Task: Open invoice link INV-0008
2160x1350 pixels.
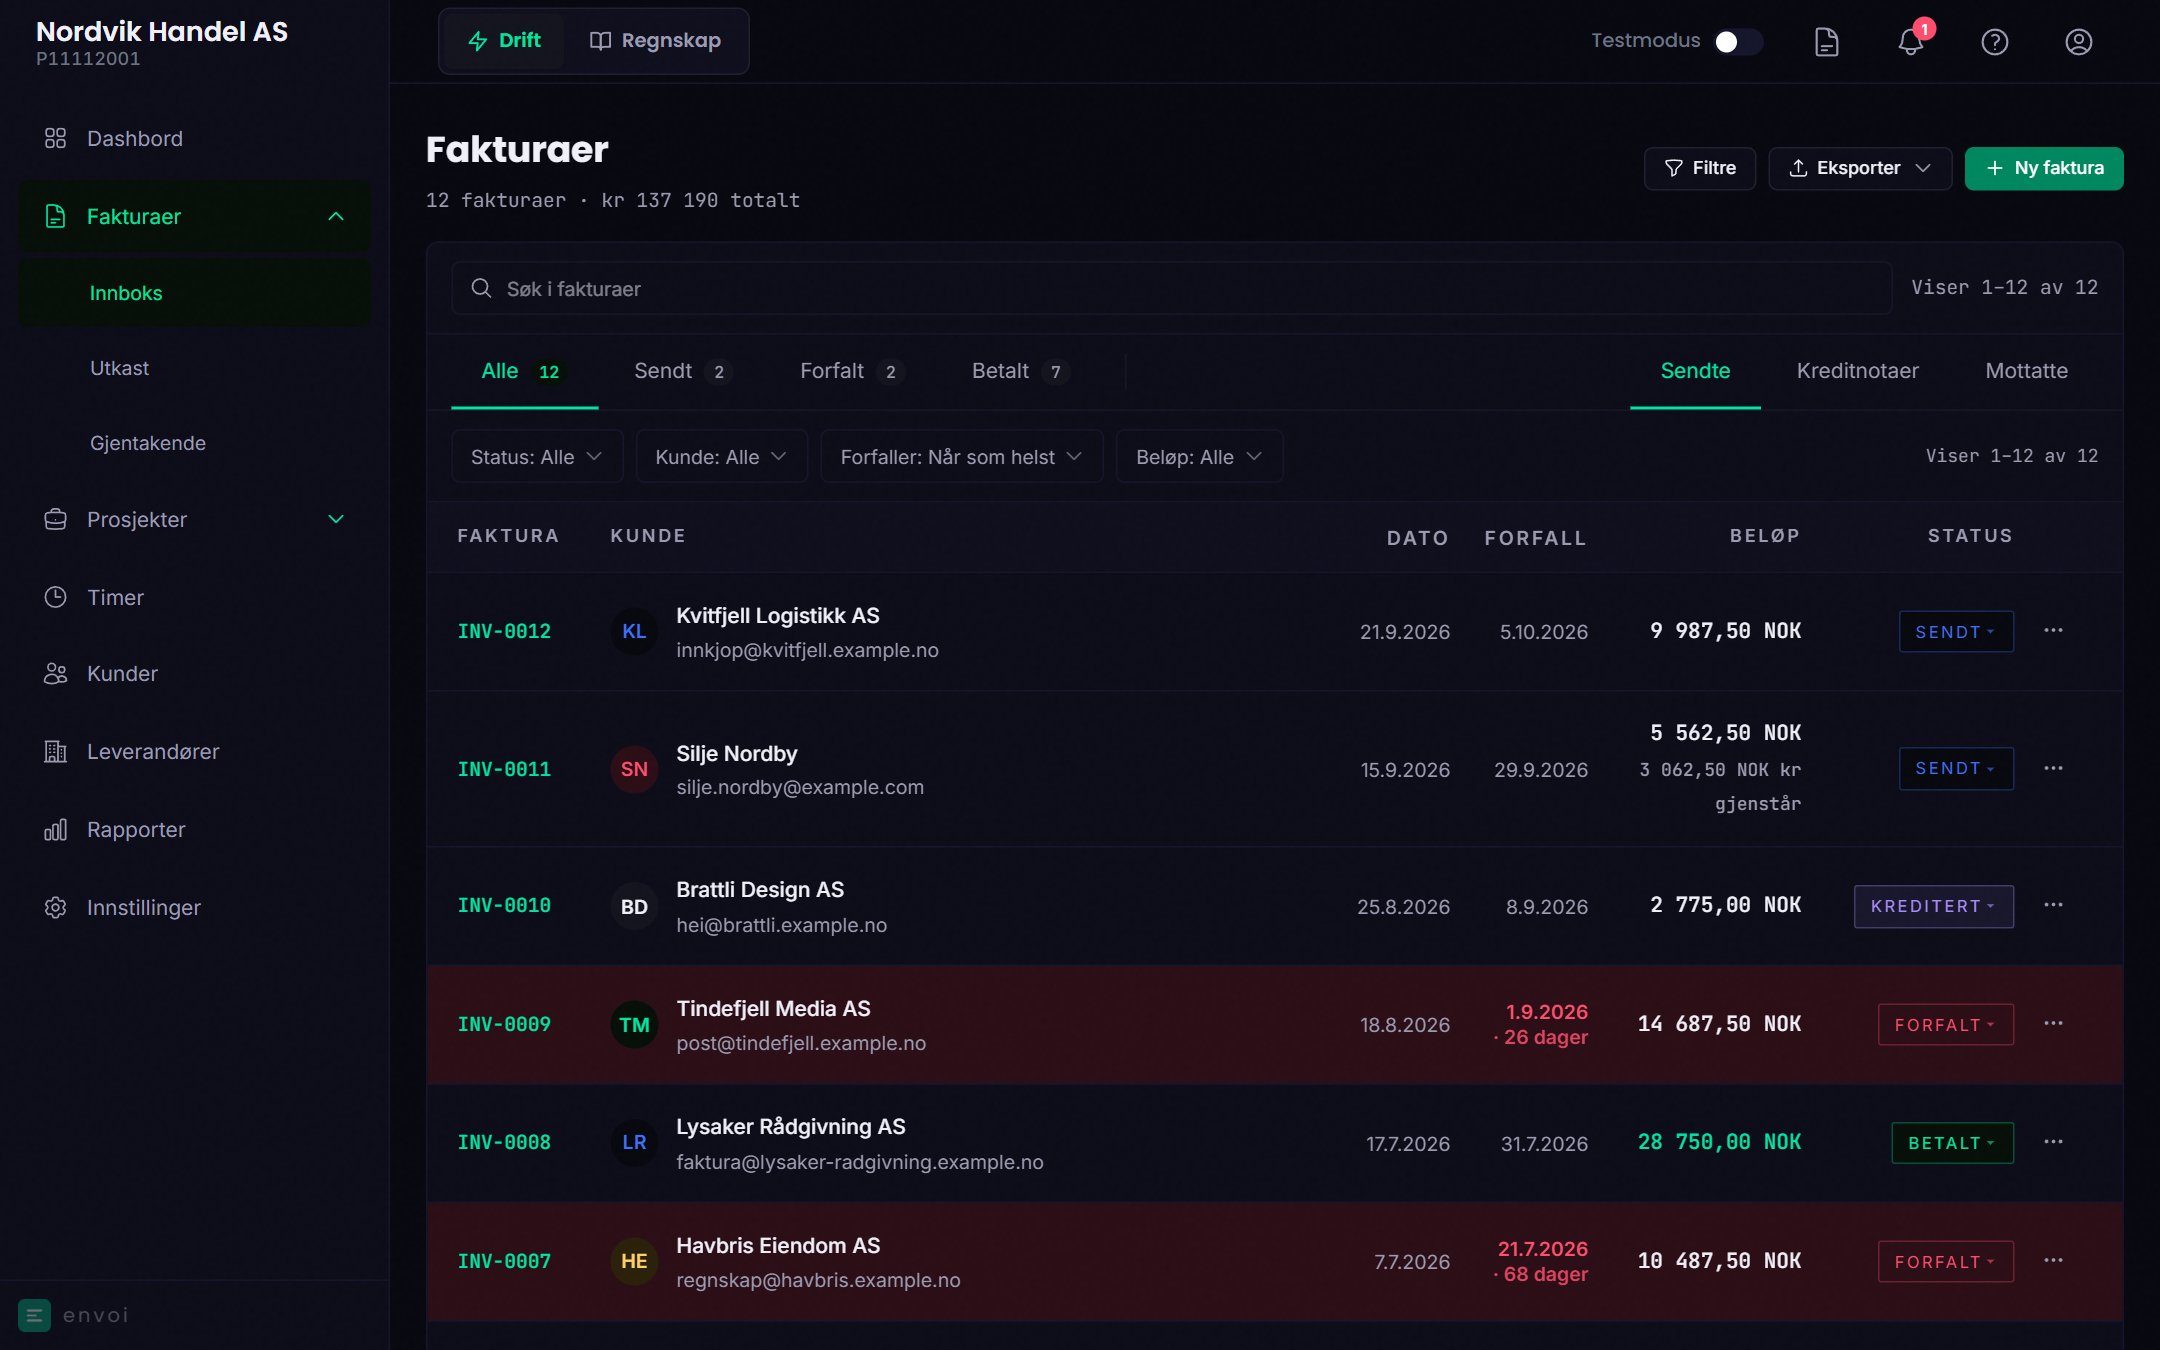Action: 504,1142
